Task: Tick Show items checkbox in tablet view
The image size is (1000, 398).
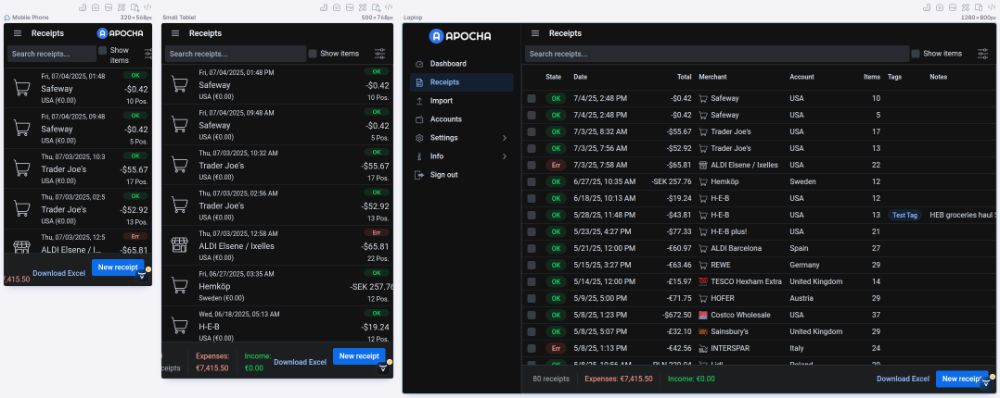Action: 312,54
